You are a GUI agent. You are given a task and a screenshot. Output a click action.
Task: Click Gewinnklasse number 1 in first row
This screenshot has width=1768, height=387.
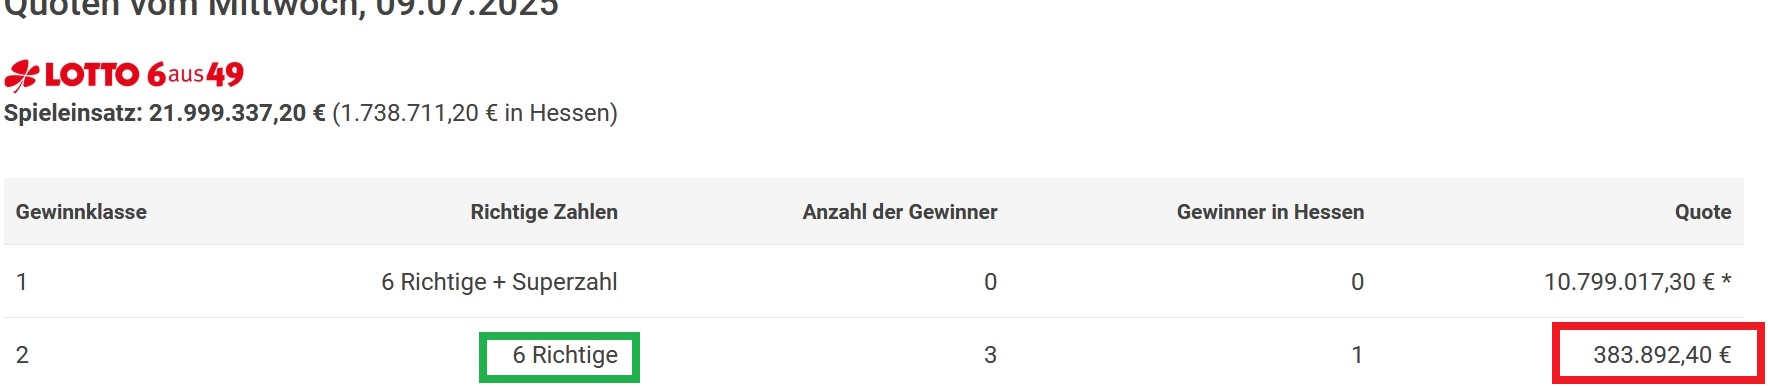(x=21, y=282)
